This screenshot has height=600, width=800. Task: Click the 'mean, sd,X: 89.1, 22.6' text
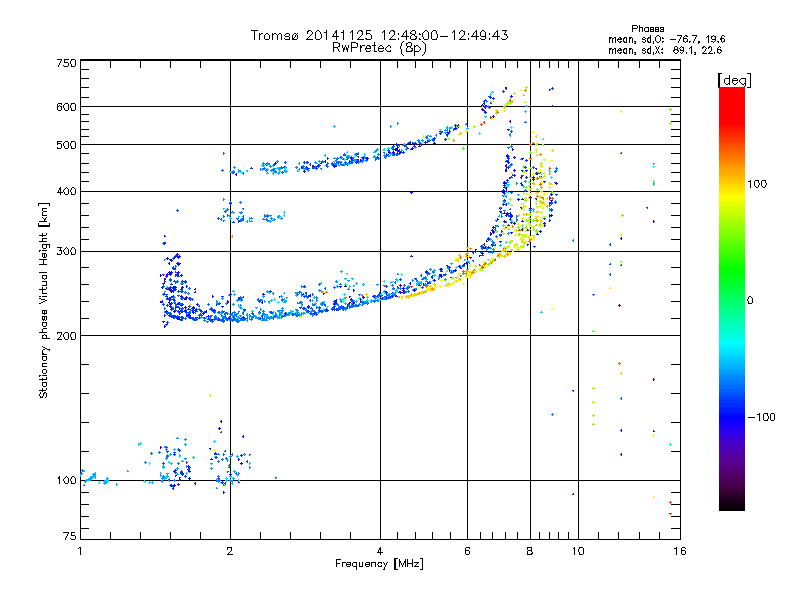[x=665, y=50]
